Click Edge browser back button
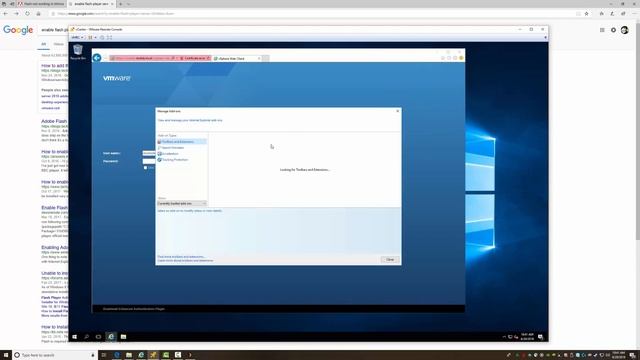 pyautogui.click(x=6, y=13)
